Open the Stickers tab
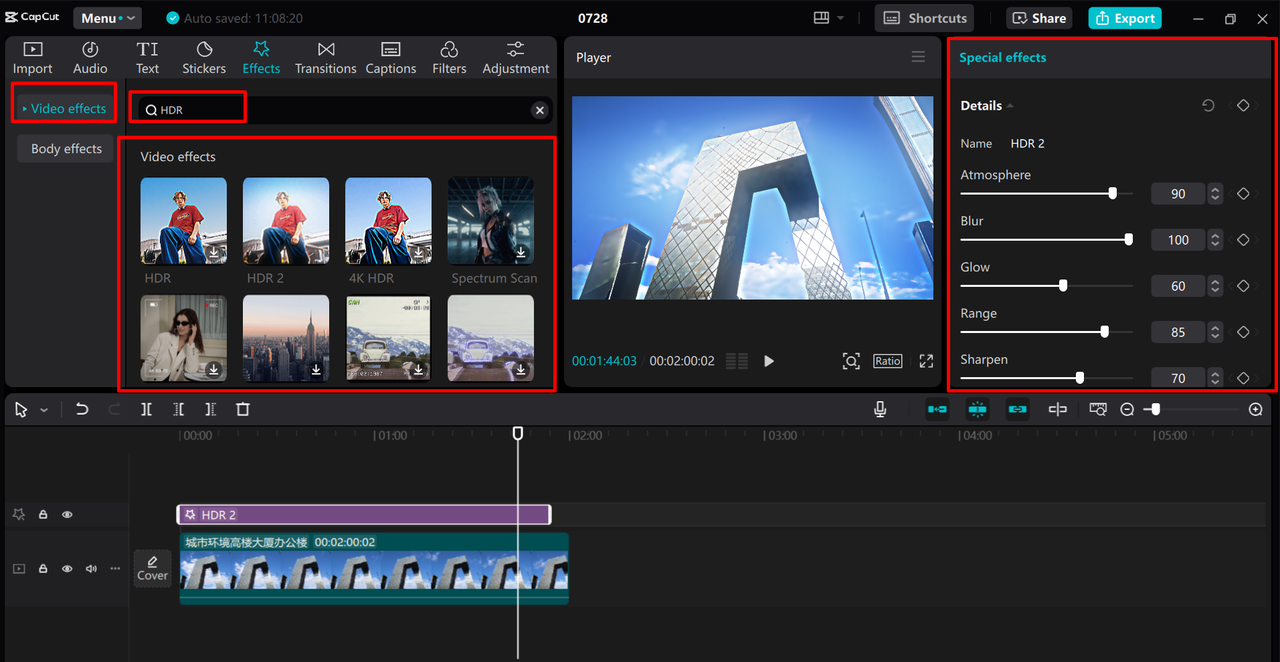The image size is (1280, 662). (204, 58)
